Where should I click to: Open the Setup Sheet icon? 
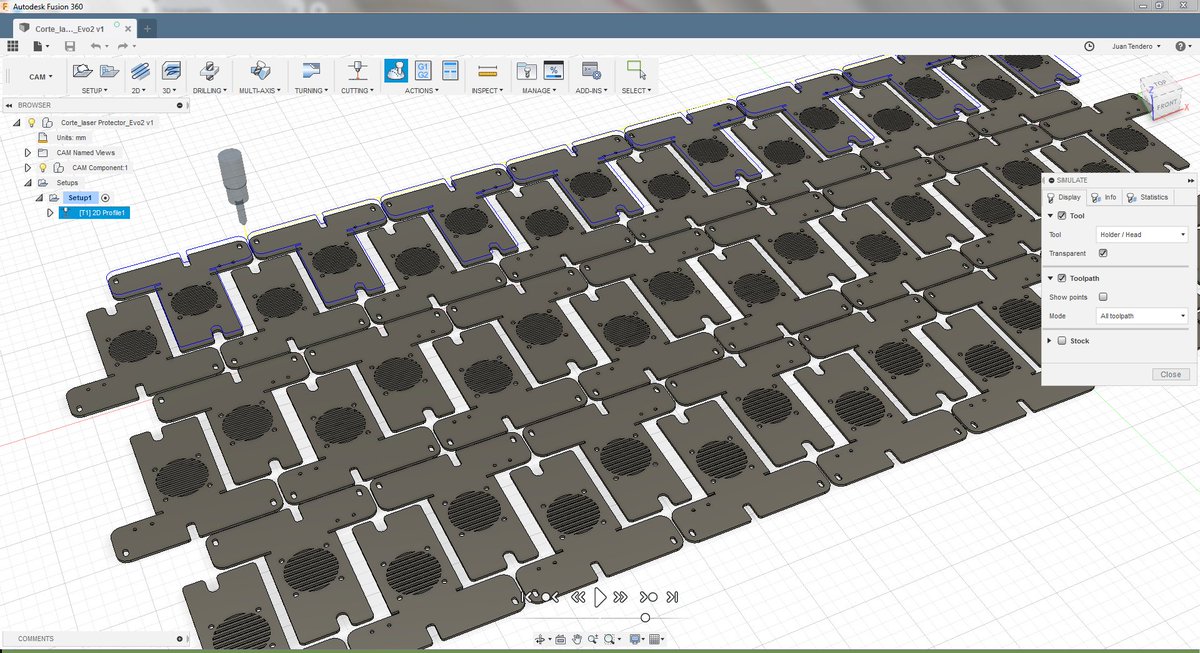coord(449,71)
